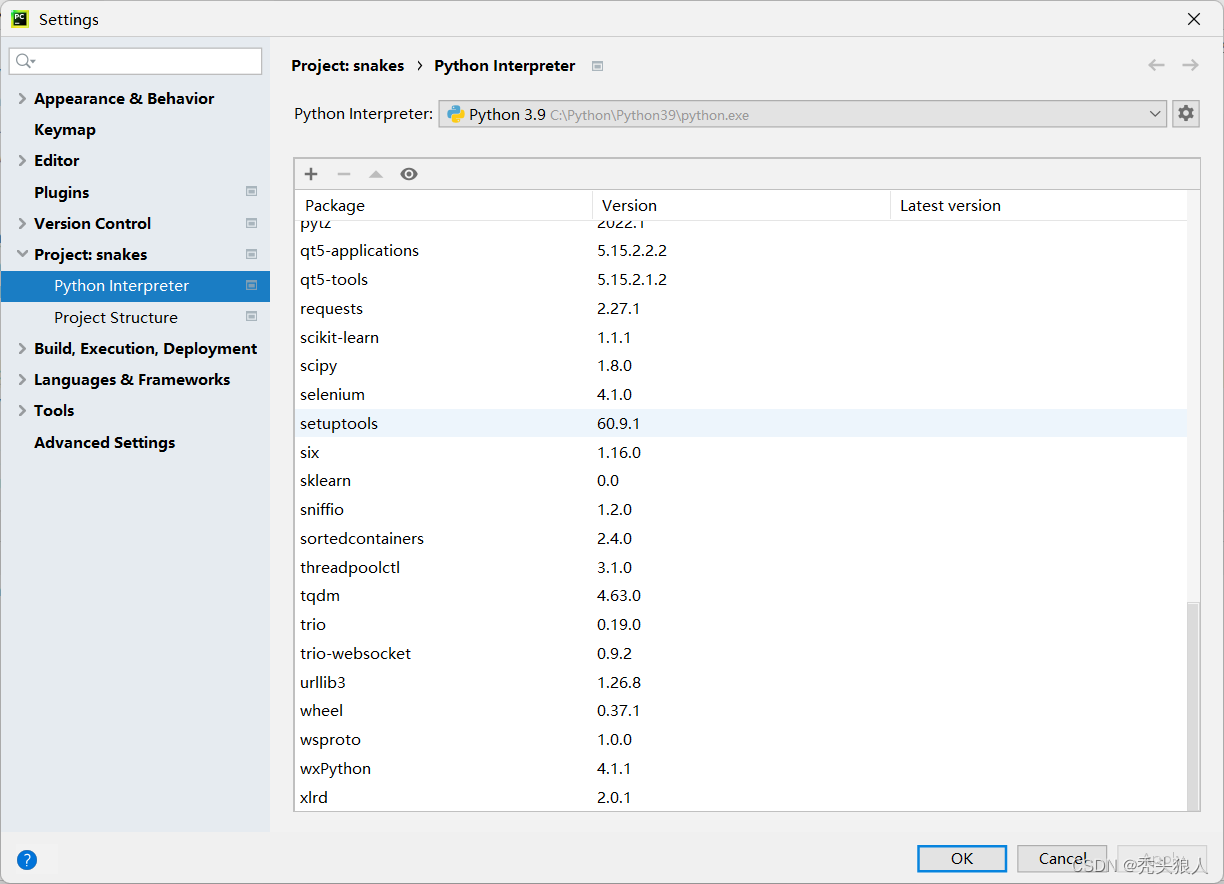Image resolution: width=1224 pixels, height=884 pixels.
Task: Confirm settings with OK
Action: coord(961,858)
